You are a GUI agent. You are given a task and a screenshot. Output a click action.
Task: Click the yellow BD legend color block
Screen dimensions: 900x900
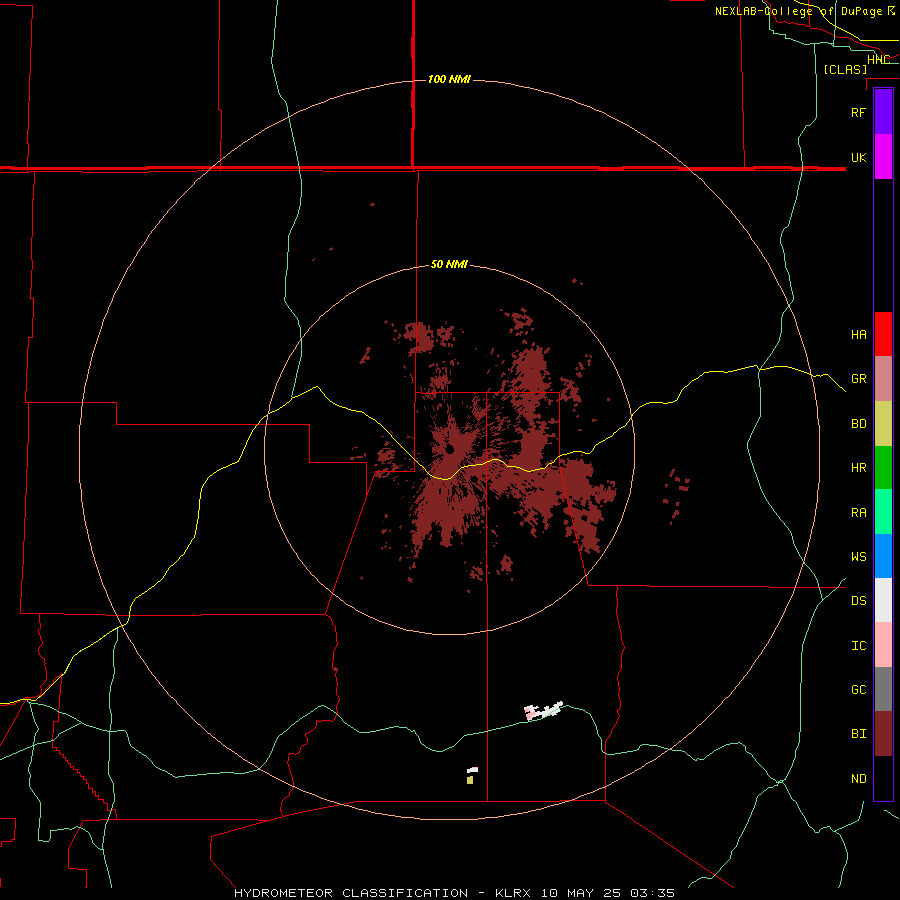883,424
